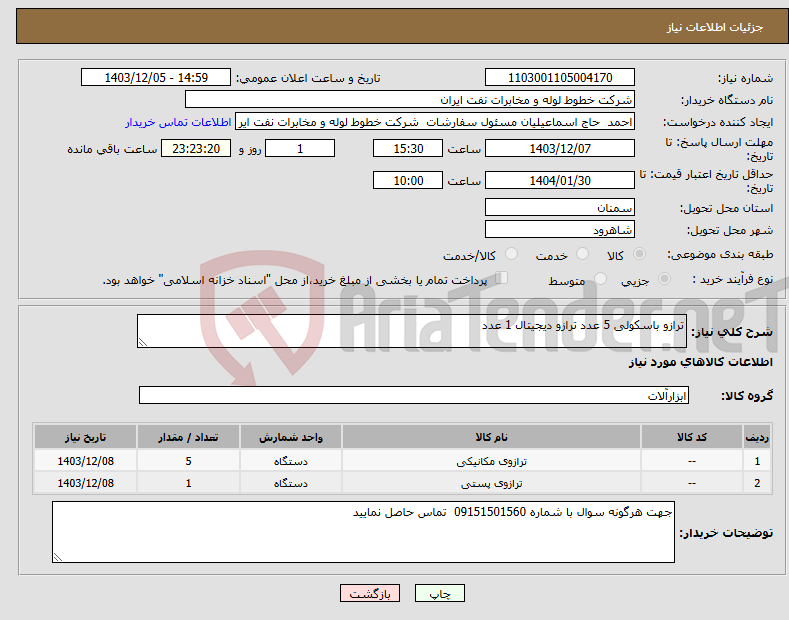Image resolution: width=789 pixels, height=620 pixels.
Task: Click the کد کالا column header
Action: (692, 437)
